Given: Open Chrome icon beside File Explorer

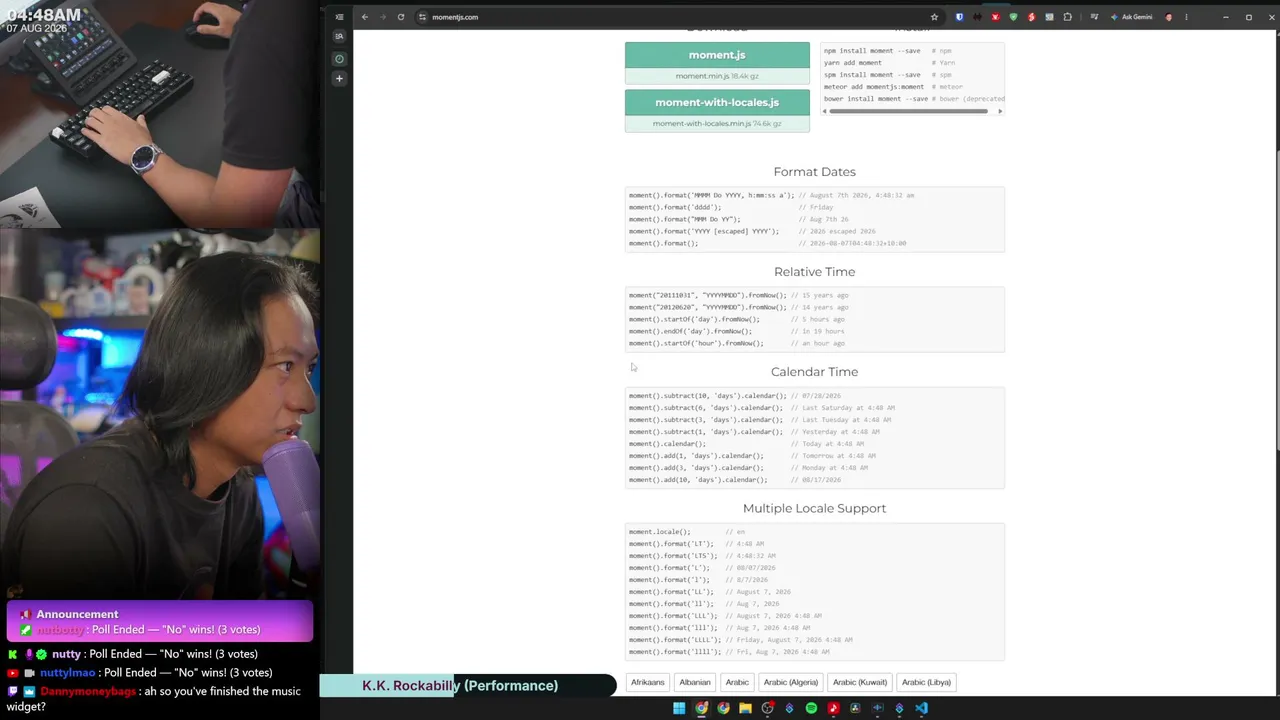Looking at the screenshot, I should point(723,708).
